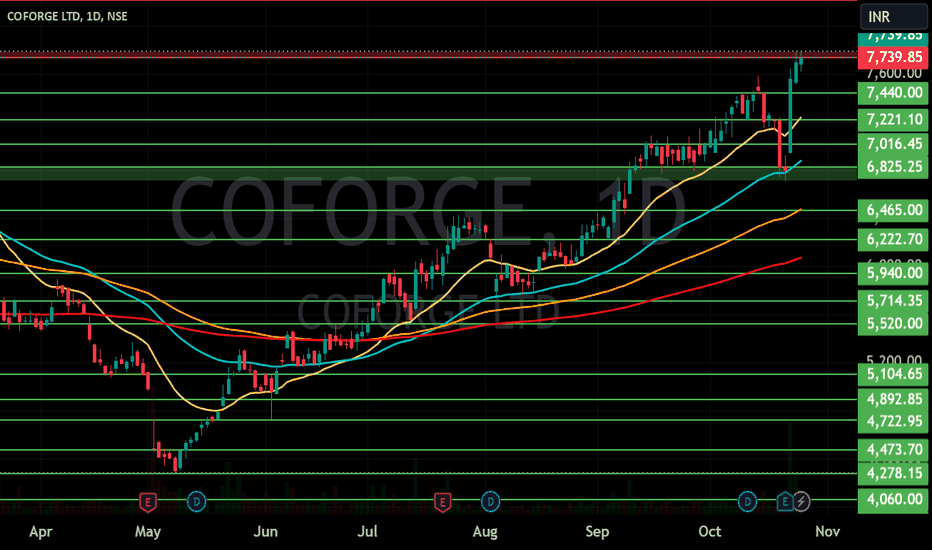This screenshot has width=932, height=550.
Task: Select the 5,940.00 price level label
Action: [x=893, y=273]
